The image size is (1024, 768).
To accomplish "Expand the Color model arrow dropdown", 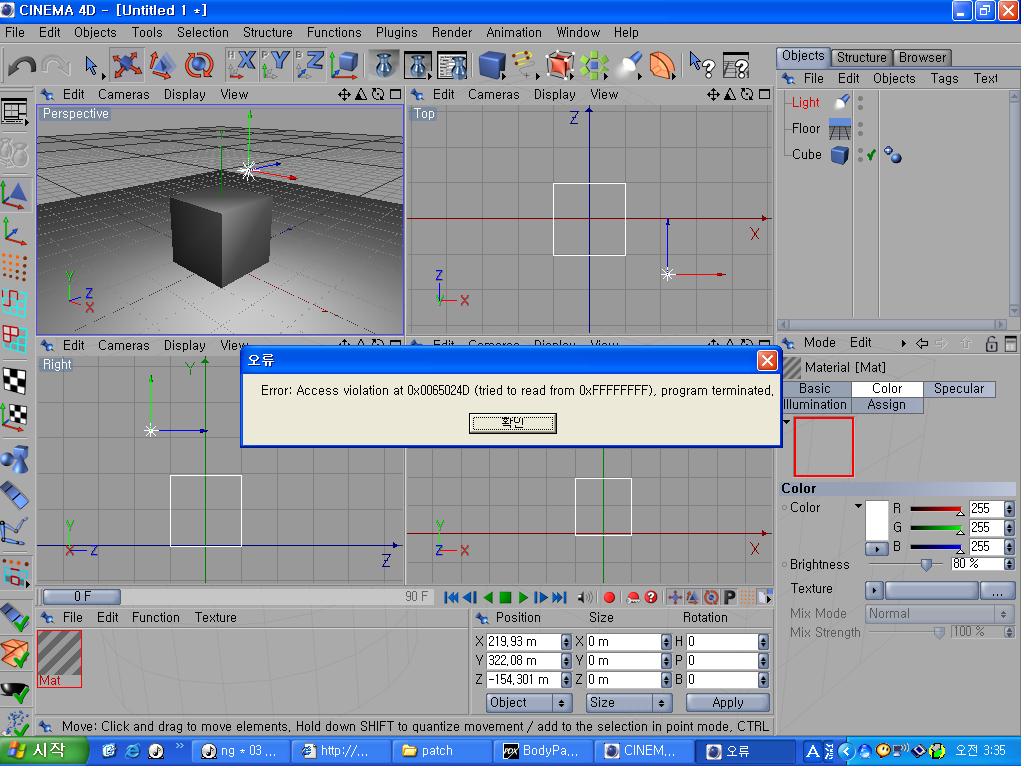I will (858, 507).
